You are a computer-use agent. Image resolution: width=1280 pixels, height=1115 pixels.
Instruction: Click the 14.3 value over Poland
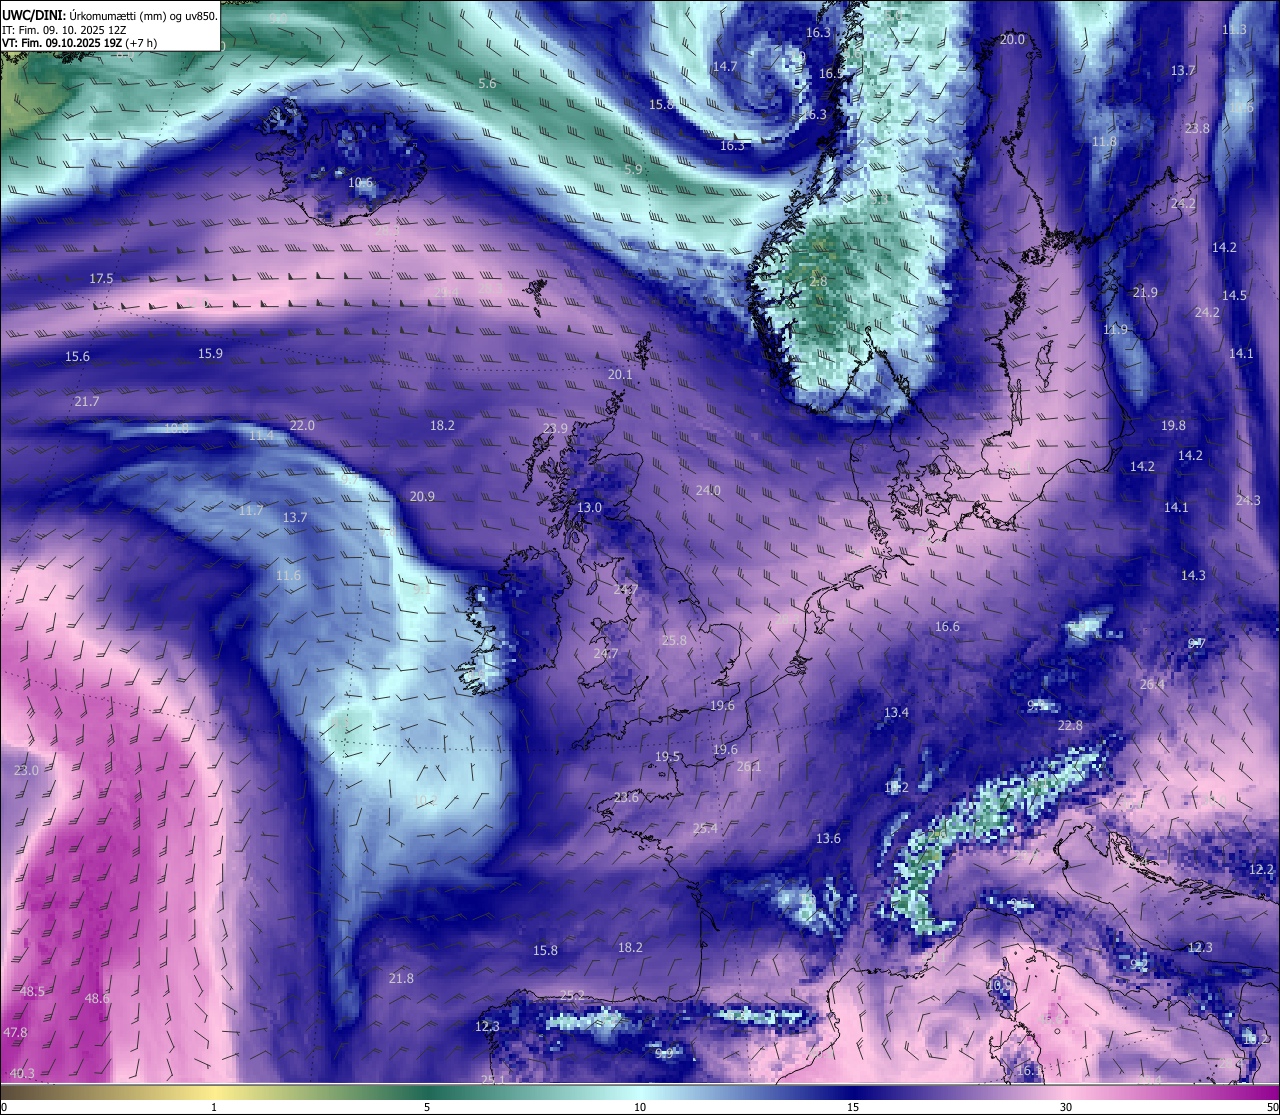tap(1193, 576)
